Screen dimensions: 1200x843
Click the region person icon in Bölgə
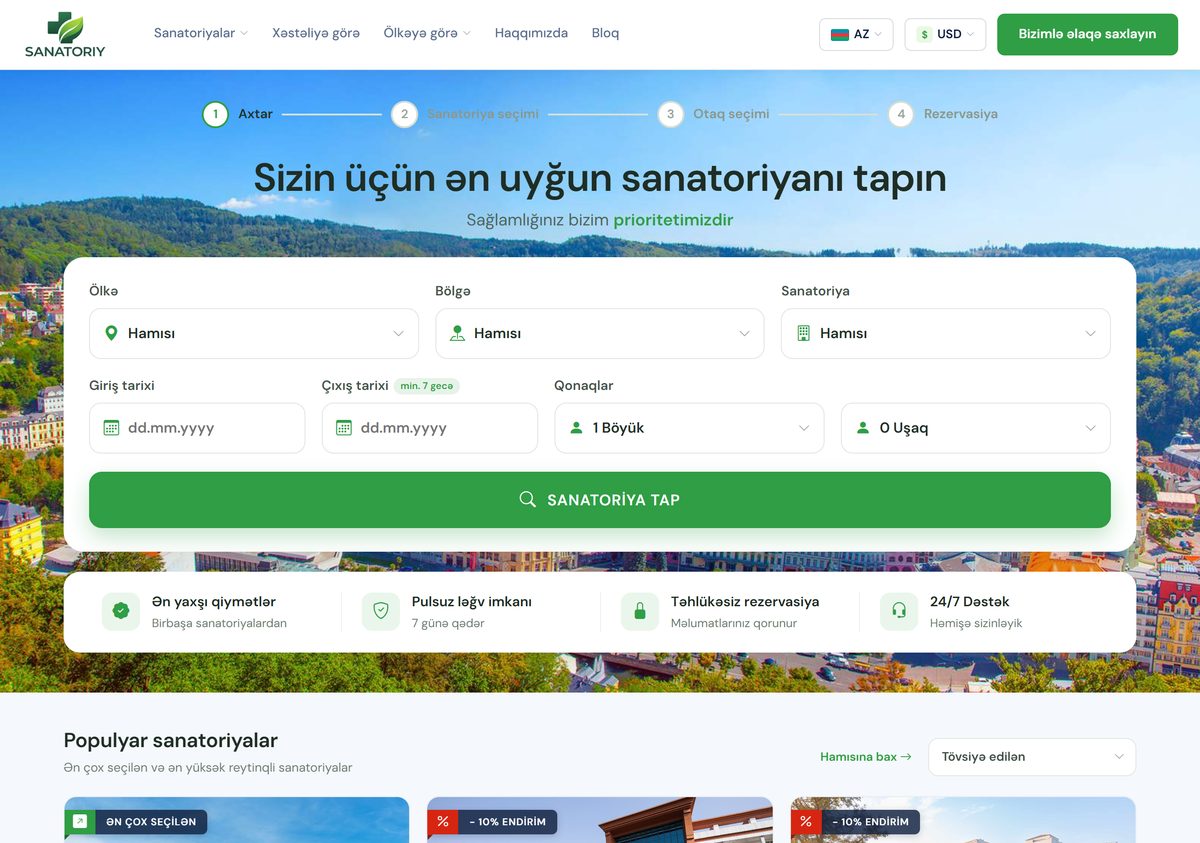tap(457, 333)
